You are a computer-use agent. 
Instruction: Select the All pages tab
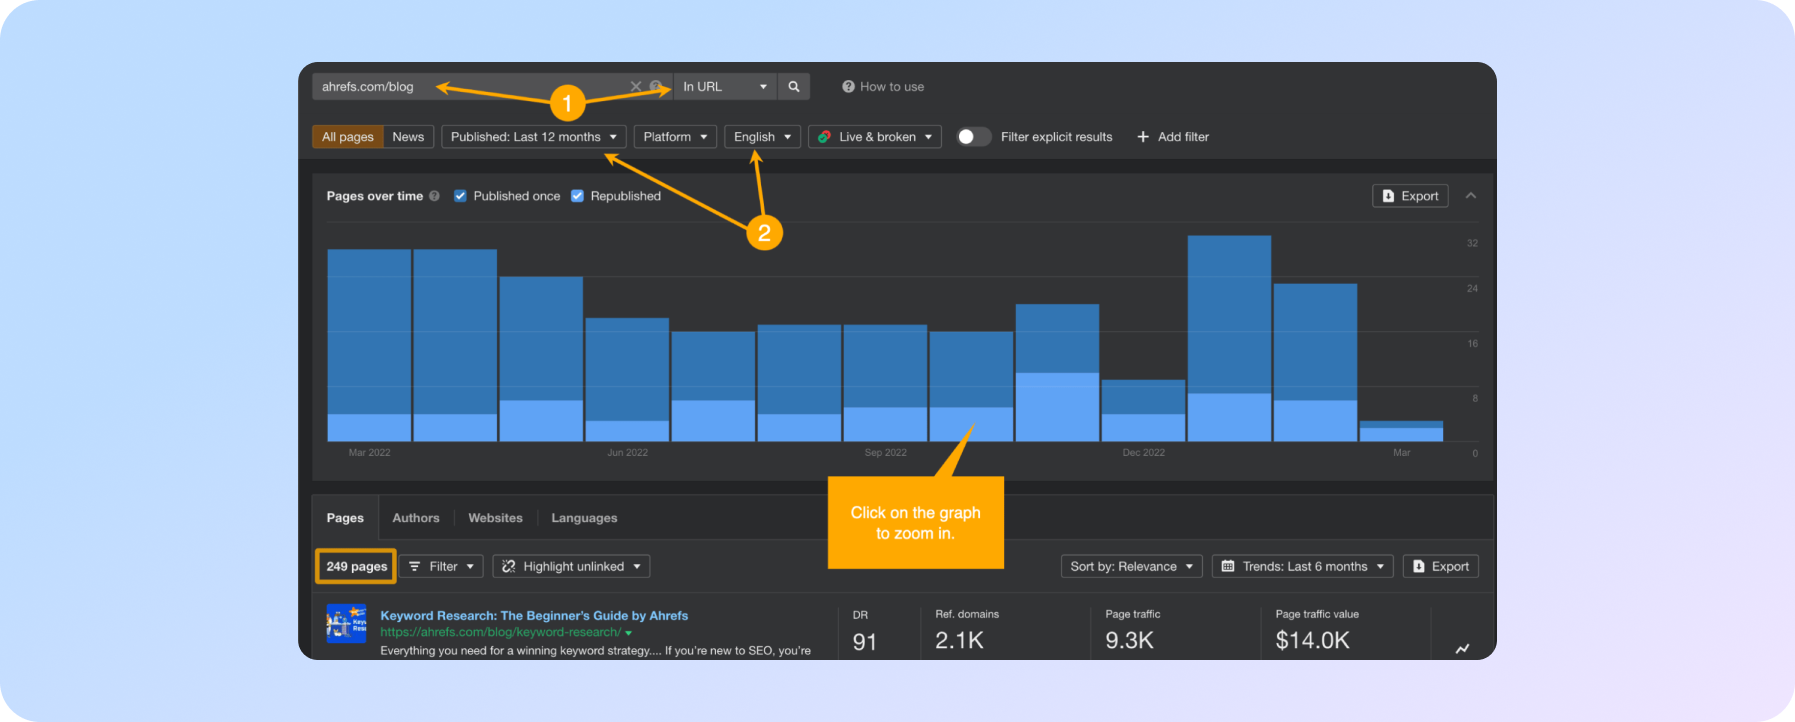[348, 137]
